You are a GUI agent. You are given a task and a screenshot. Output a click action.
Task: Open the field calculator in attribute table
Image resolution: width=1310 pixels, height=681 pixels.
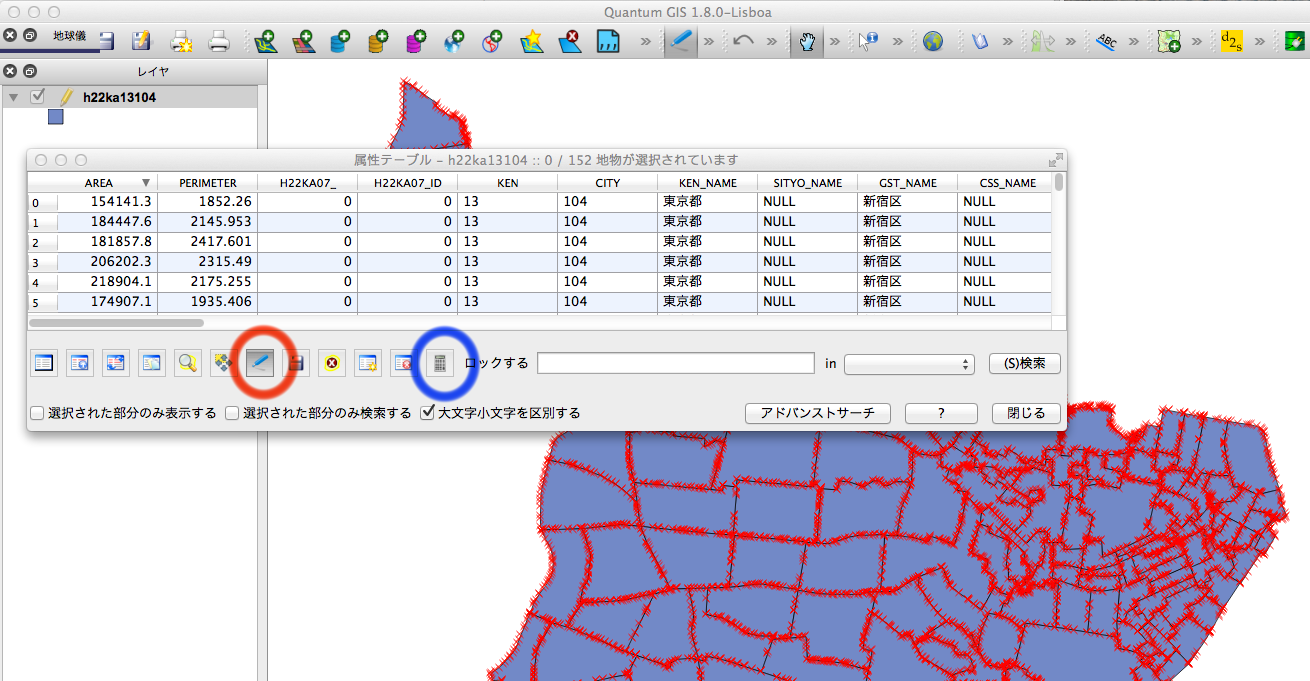point(438,363)
